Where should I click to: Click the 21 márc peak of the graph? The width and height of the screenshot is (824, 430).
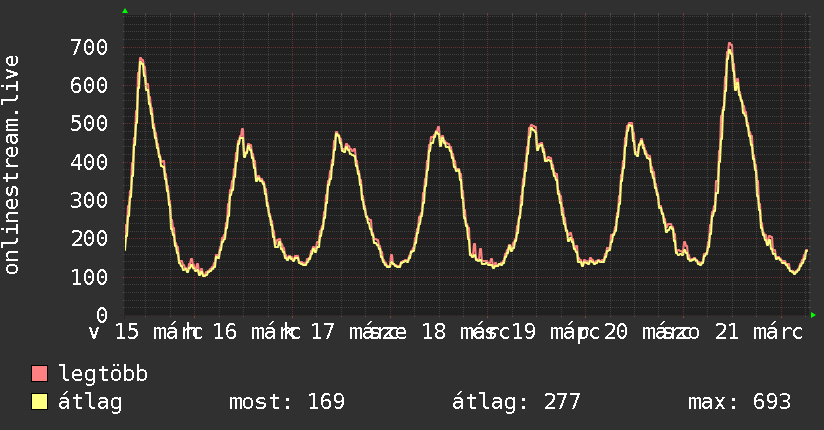tap(730, 46)
